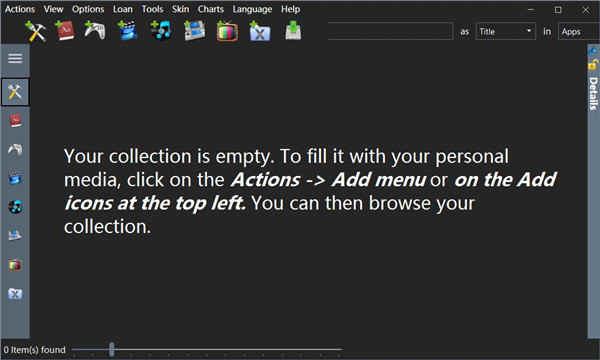Maximize the application window
Screen dimensions: 600x360
(558, 10)
